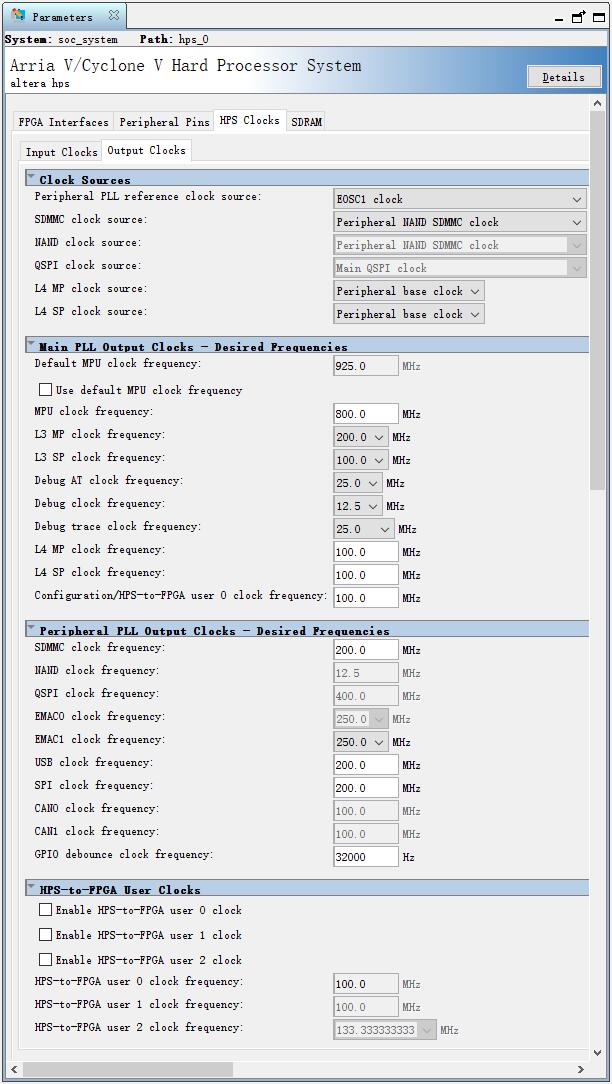Check Enable HPS-to-FPGA user 1 clock
Screen dimensions: 612x1084
click(46, 935)
